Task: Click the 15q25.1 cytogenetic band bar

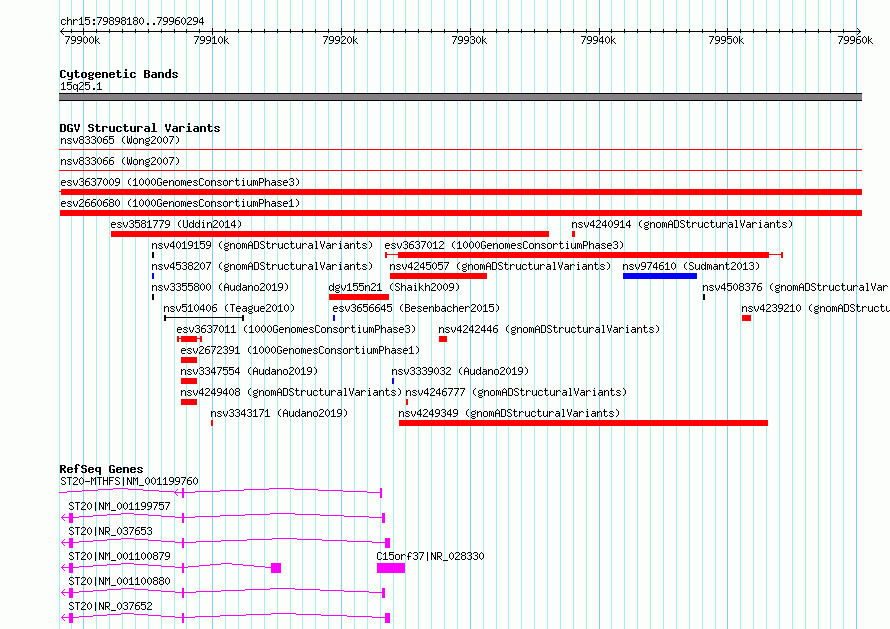Action: (460, 97)
